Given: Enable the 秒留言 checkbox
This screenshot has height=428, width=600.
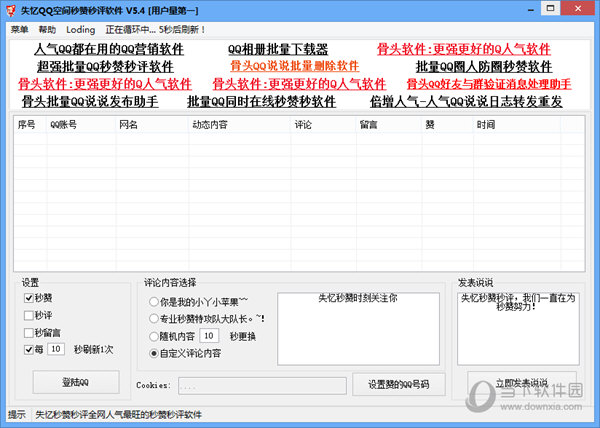Looking at the screenshot, I should coord(28,333).
